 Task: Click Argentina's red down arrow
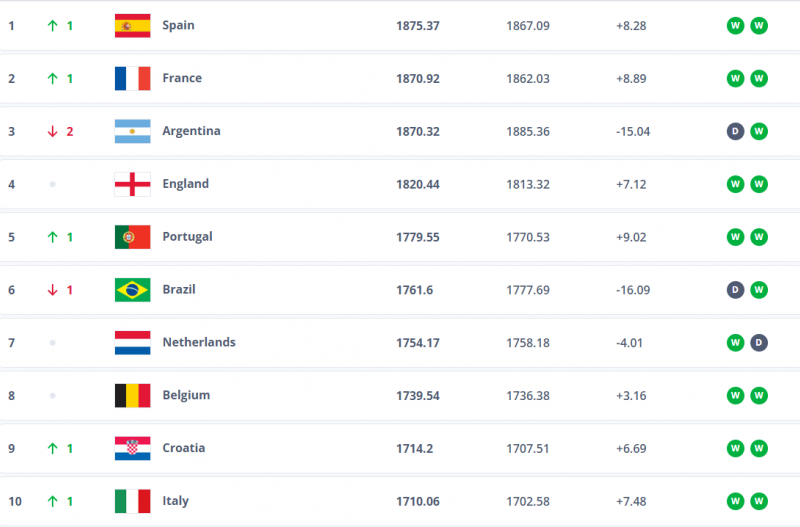[52, 131]
